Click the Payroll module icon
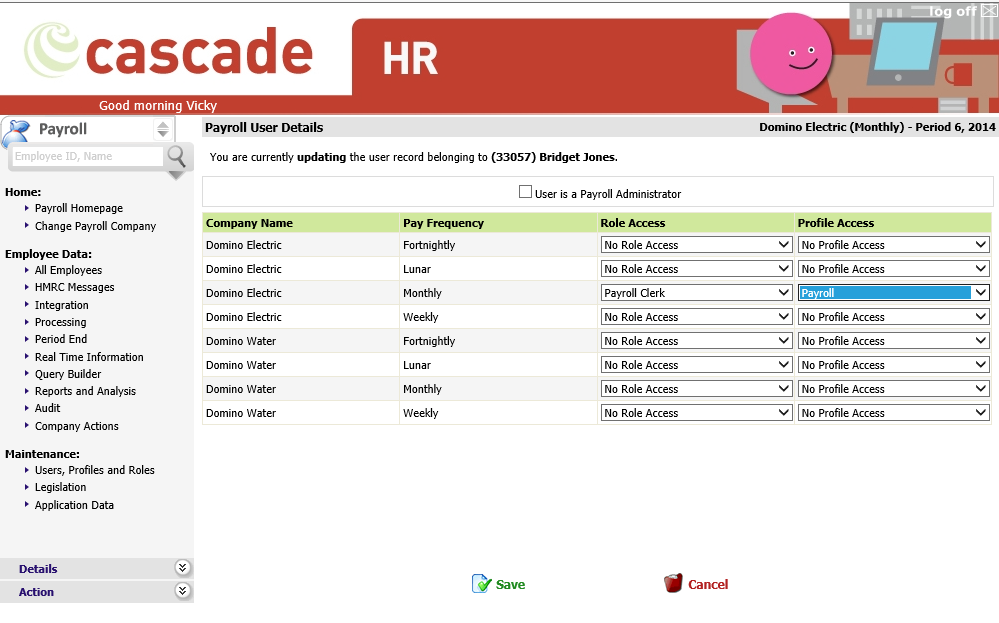The height and width of the screenshot is (623, 999). point(17,132)
